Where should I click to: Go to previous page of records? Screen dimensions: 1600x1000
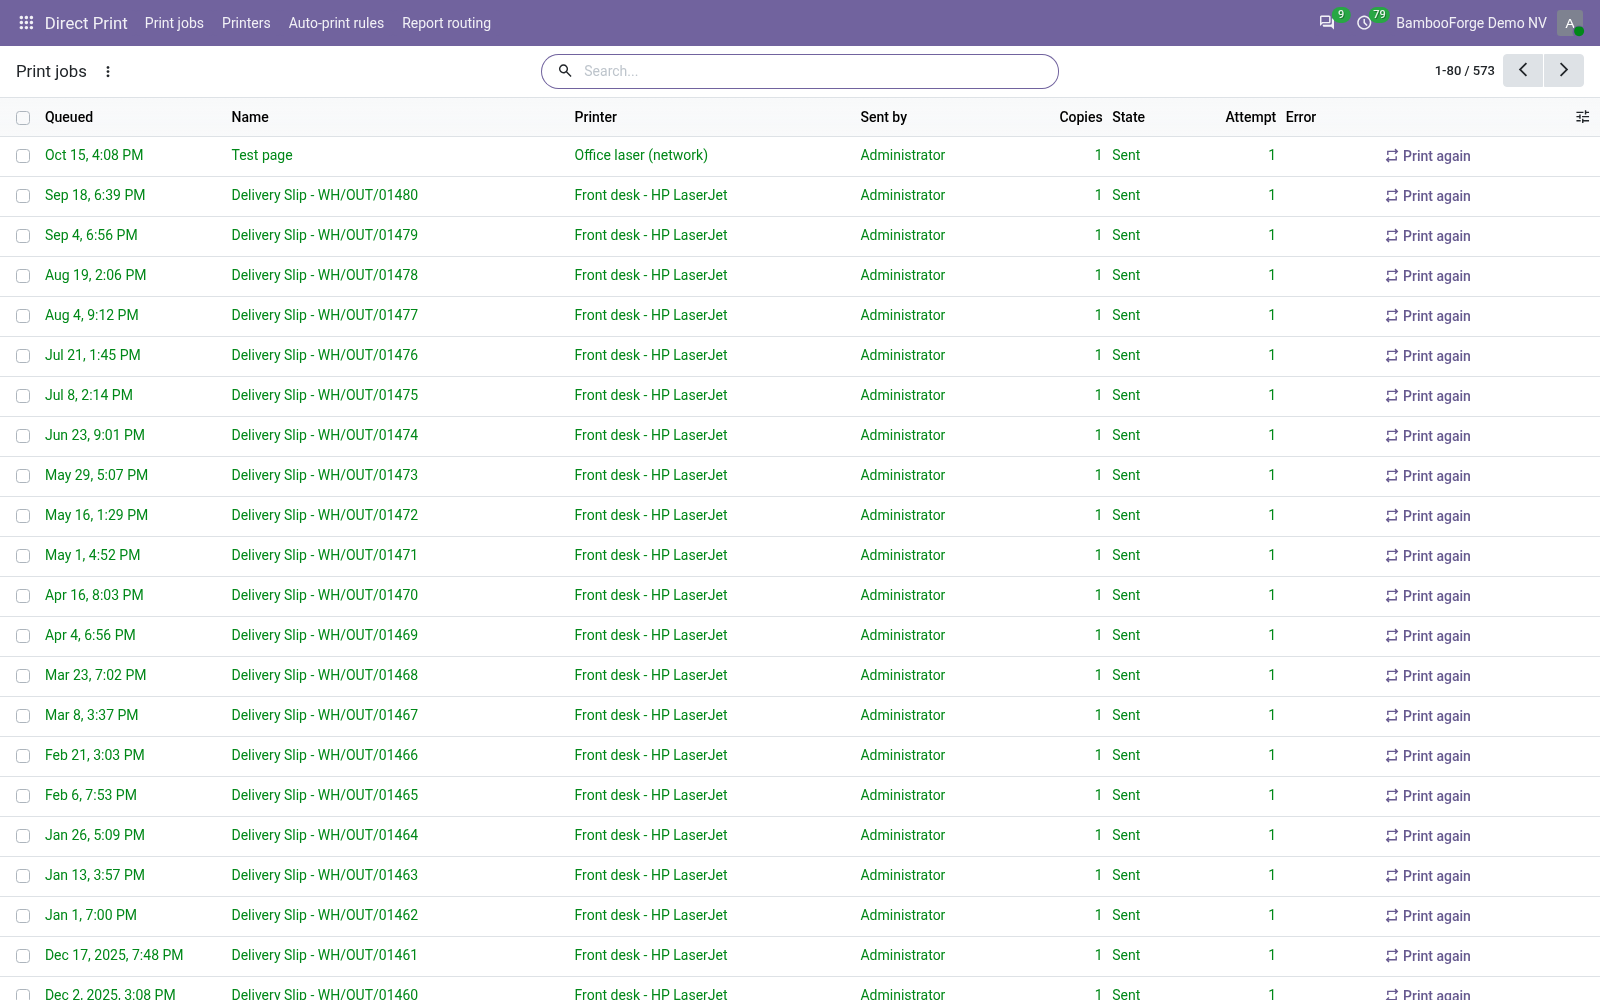[1523, 70]
